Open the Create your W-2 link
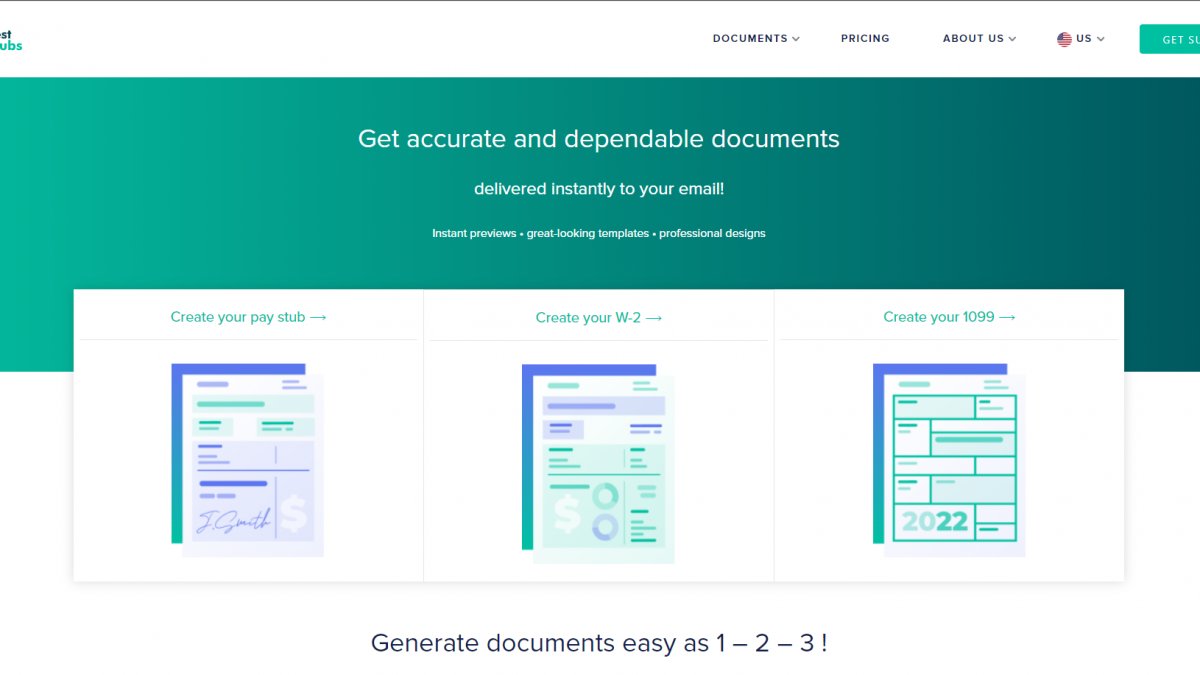Viewport: 1200px width, 675px height. point(598,317)
